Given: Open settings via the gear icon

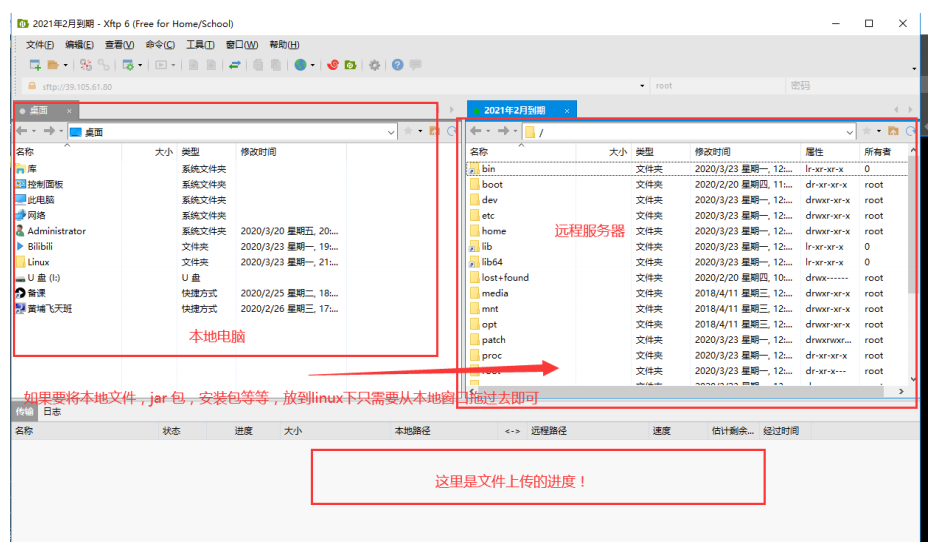Looking at the screenshot, I should pyautogui.click(x=375, y=65).
